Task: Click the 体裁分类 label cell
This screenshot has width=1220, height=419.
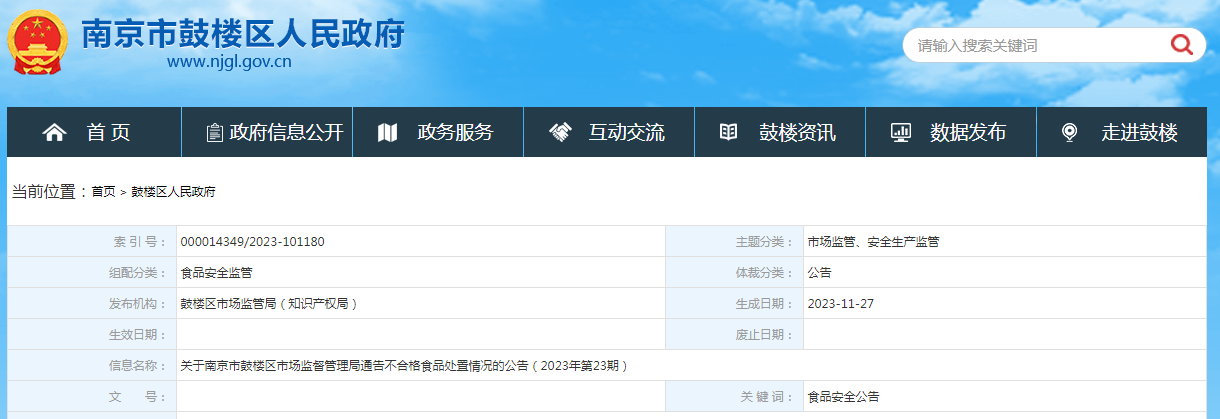Action: click(734, 273)
